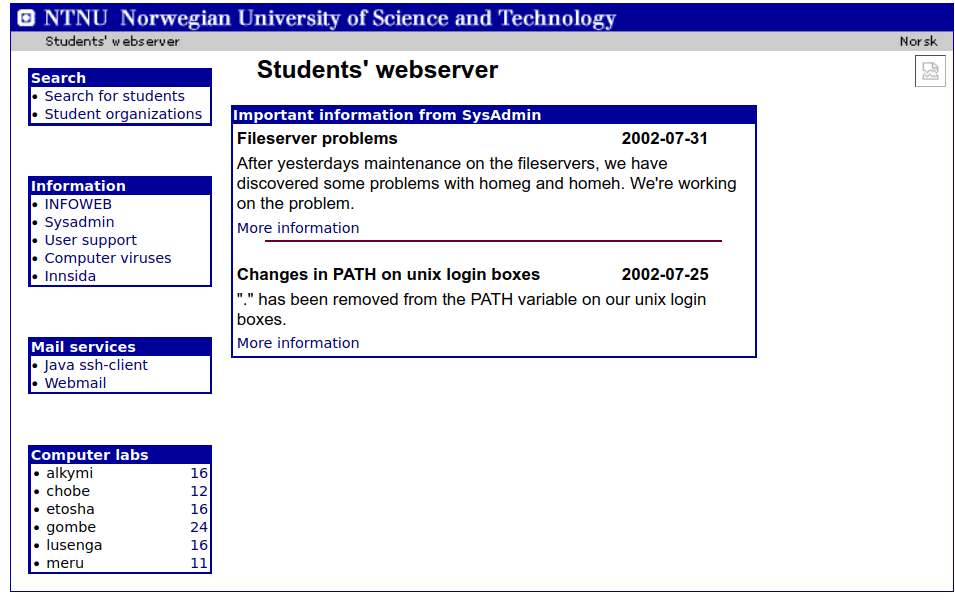Image resolution: width=955 pixels, height=600 pixels.
Task: Click the date 2002-07-31
Action: click(x=664, y=138)
